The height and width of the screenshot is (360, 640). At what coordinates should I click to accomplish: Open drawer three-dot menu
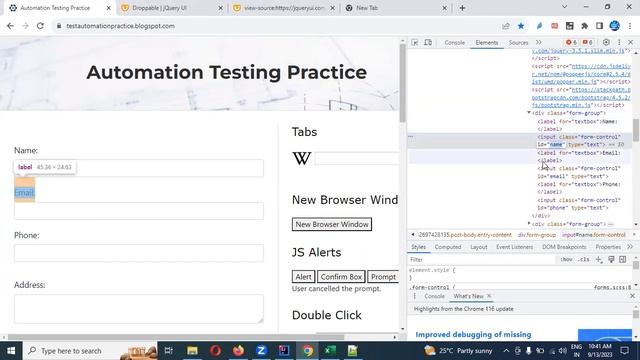(415, 296)
